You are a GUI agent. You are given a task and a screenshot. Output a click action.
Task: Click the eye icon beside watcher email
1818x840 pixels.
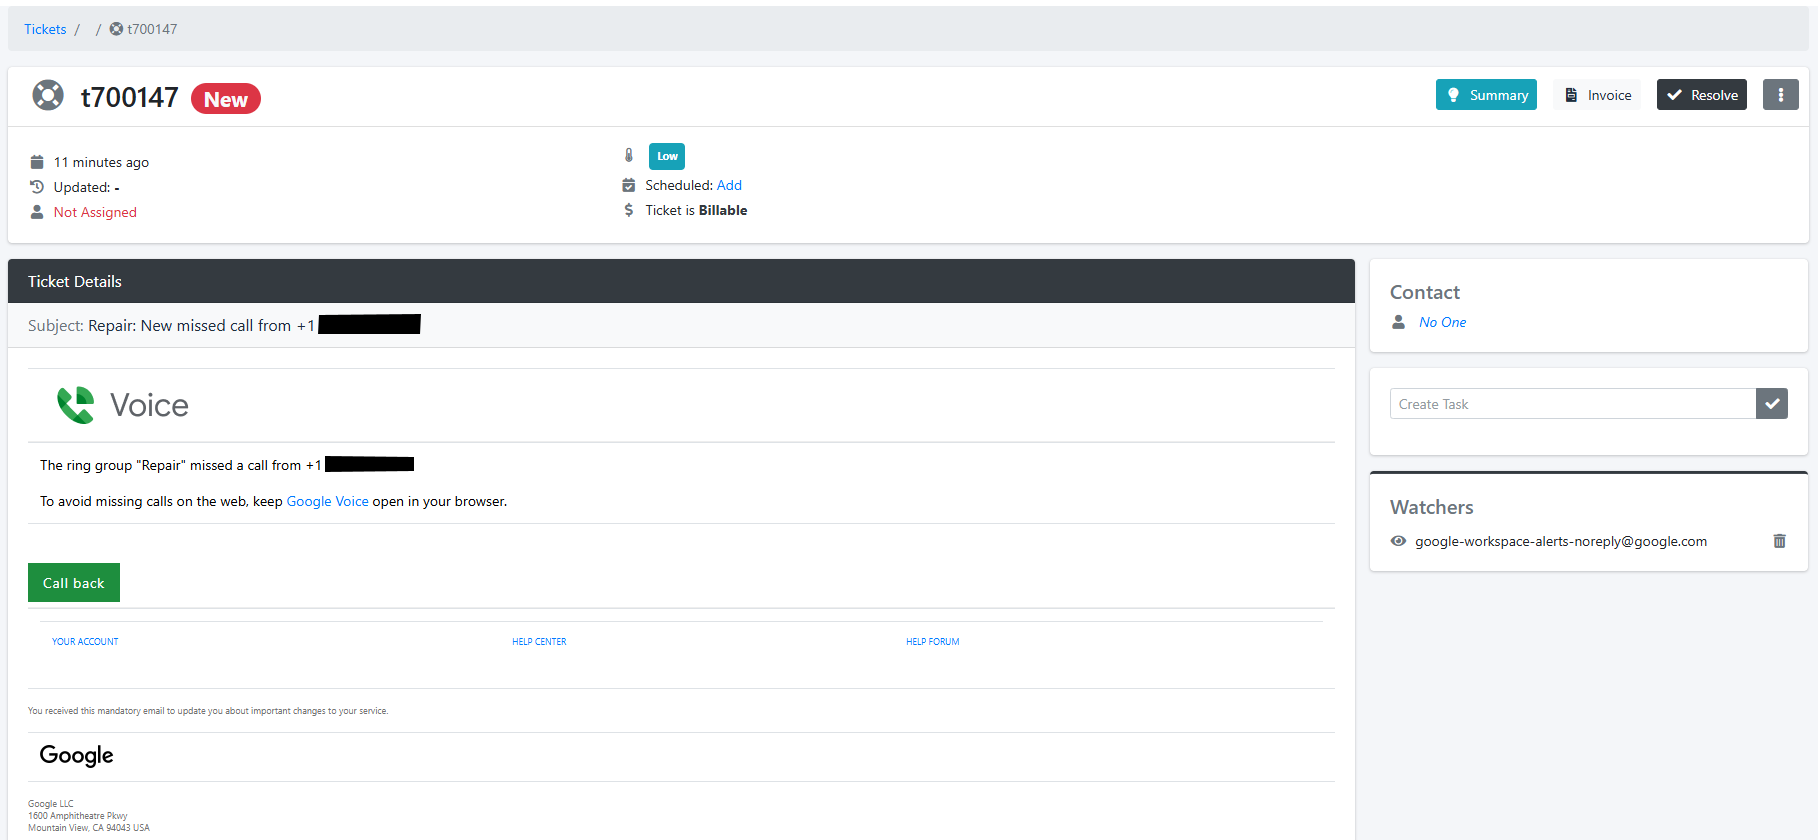1398,541
